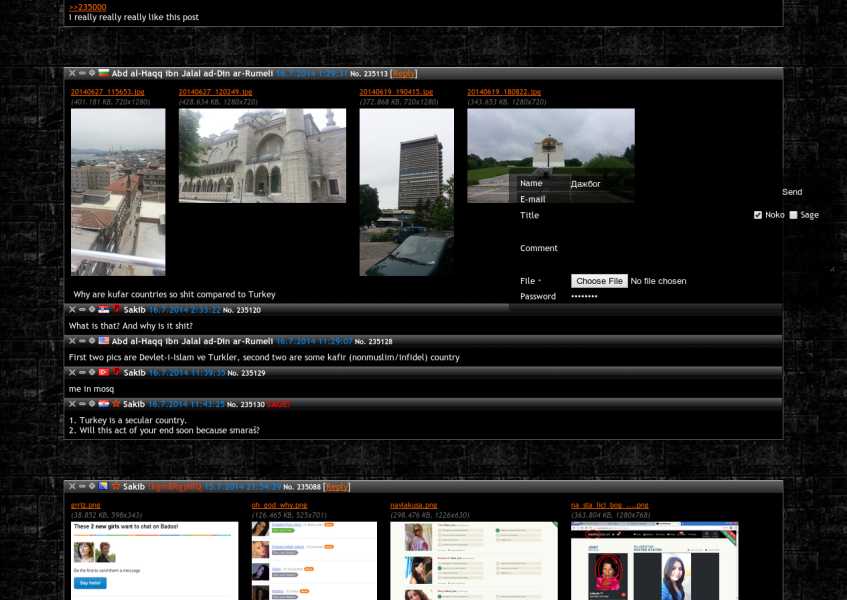Image resolution: width=847 pixels, height=600 pixels.
Task: Open file link 20140619_180822.jpg
Action: click(504, 92)
